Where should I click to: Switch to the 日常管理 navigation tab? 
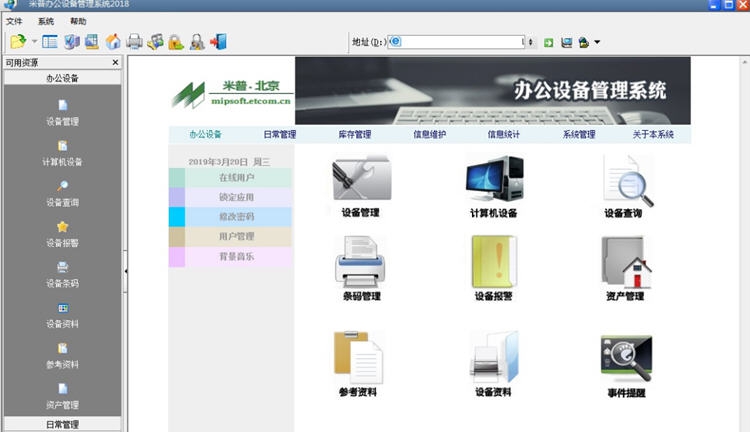[x=280, y=134]
